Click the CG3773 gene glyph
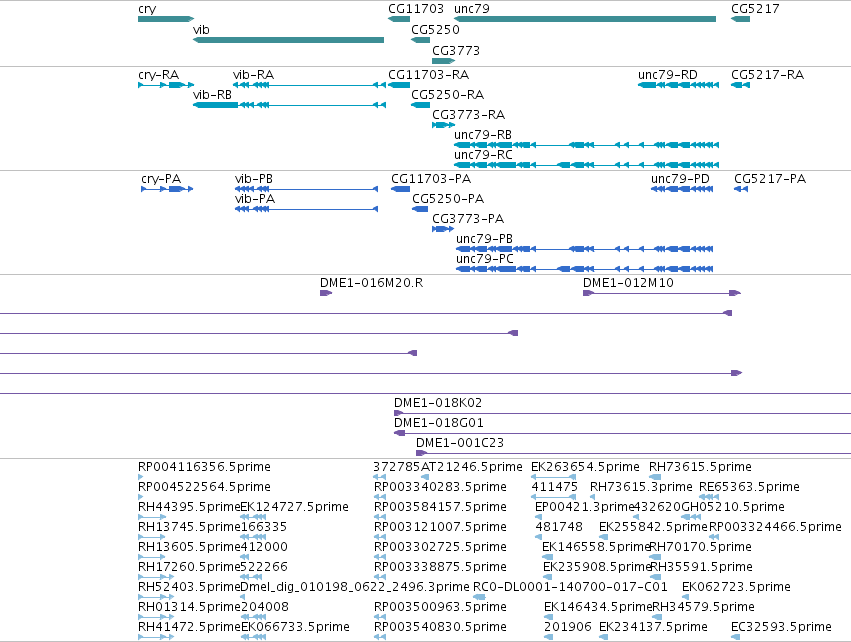The width and height of the screenshot is (851, 642). (x=443, y=61)
